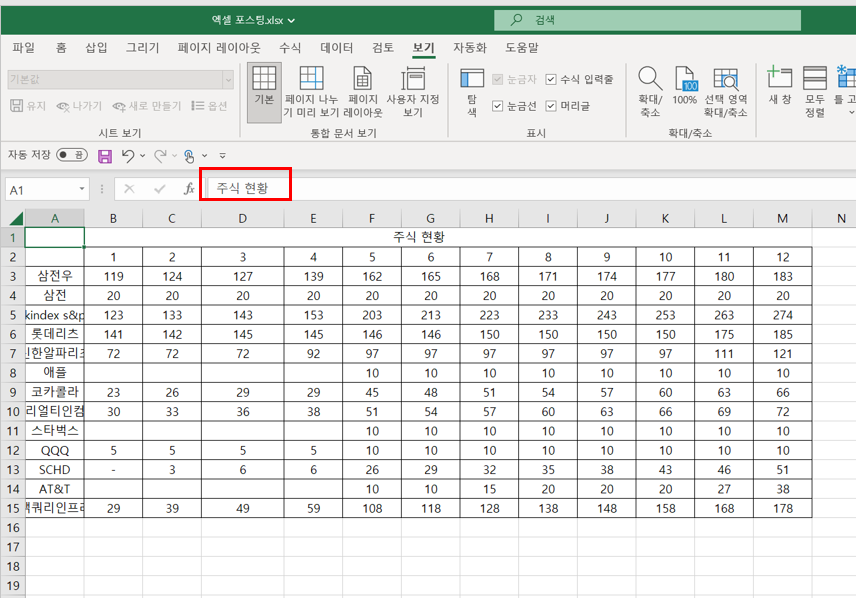Click the touch/mouse mode icon

189,157
